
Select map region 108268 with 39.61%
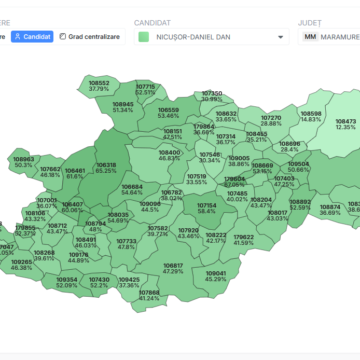point(44,255)
